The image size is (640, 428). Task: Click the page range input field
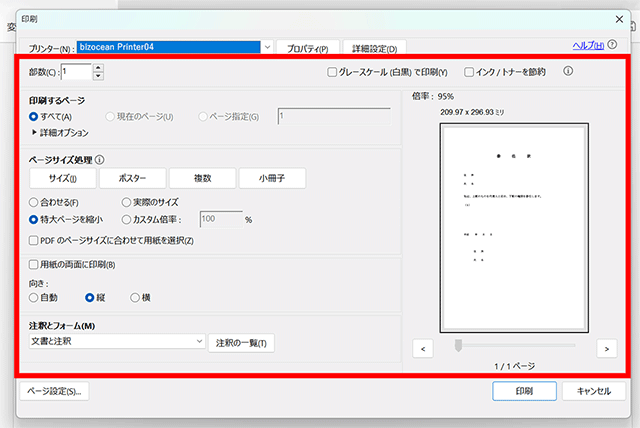coord(334,116)
